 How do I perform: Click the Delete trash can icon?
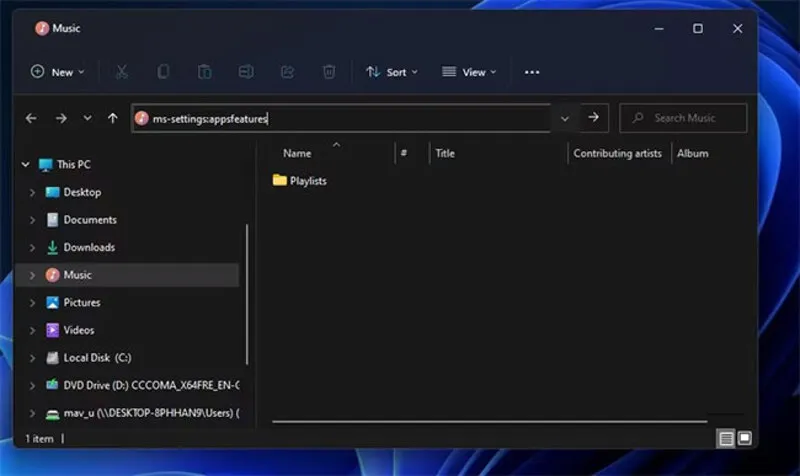(329, 72)
